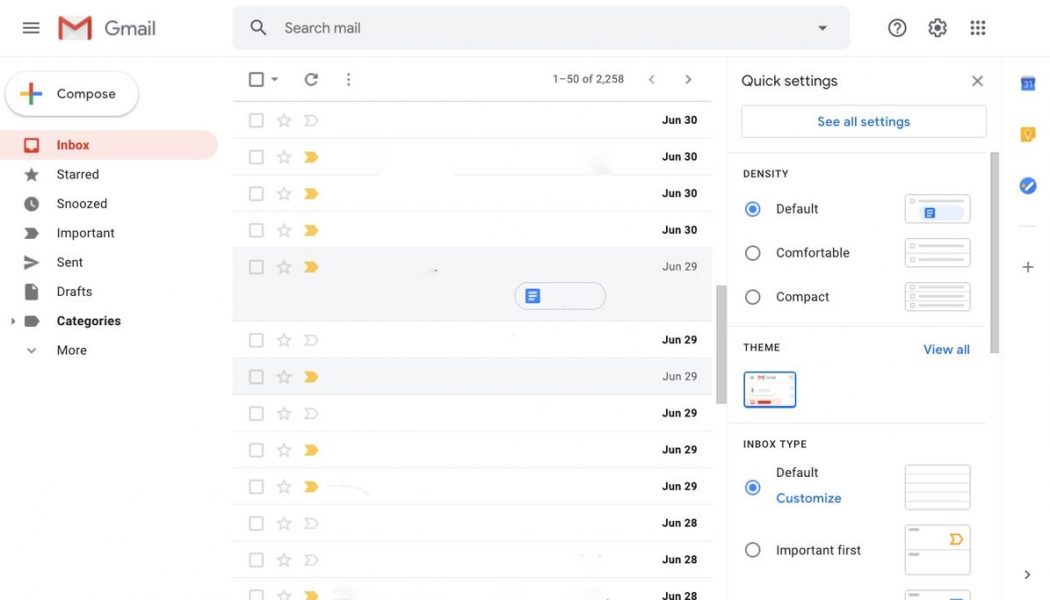The width and height of the screenshot is (1050, 600).
Task: Click the See all settings button
Action: 863,120
